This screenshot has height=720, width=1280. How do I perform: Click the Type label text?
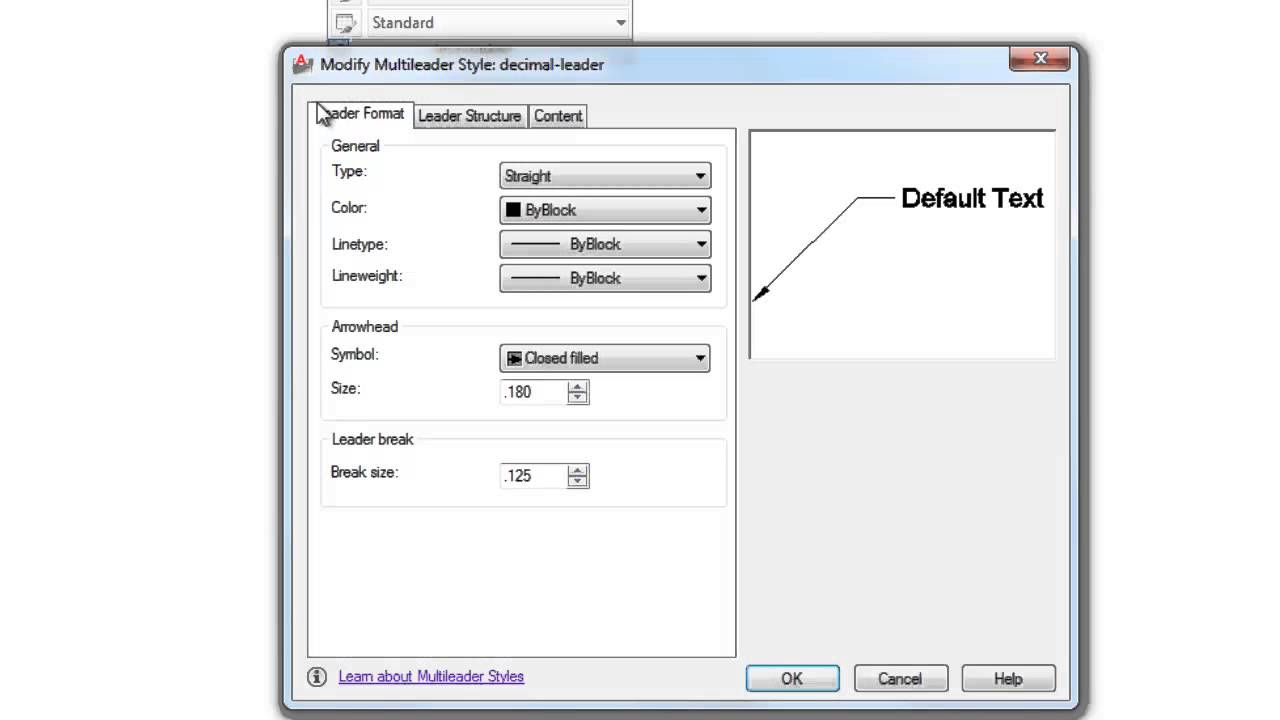(349, 172)
